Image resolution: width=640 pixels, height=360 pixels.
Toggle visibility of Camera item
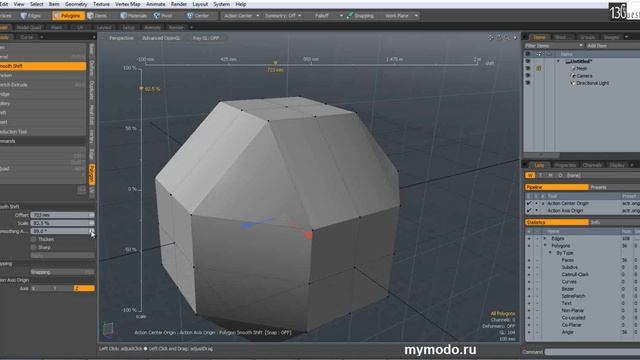528,76
